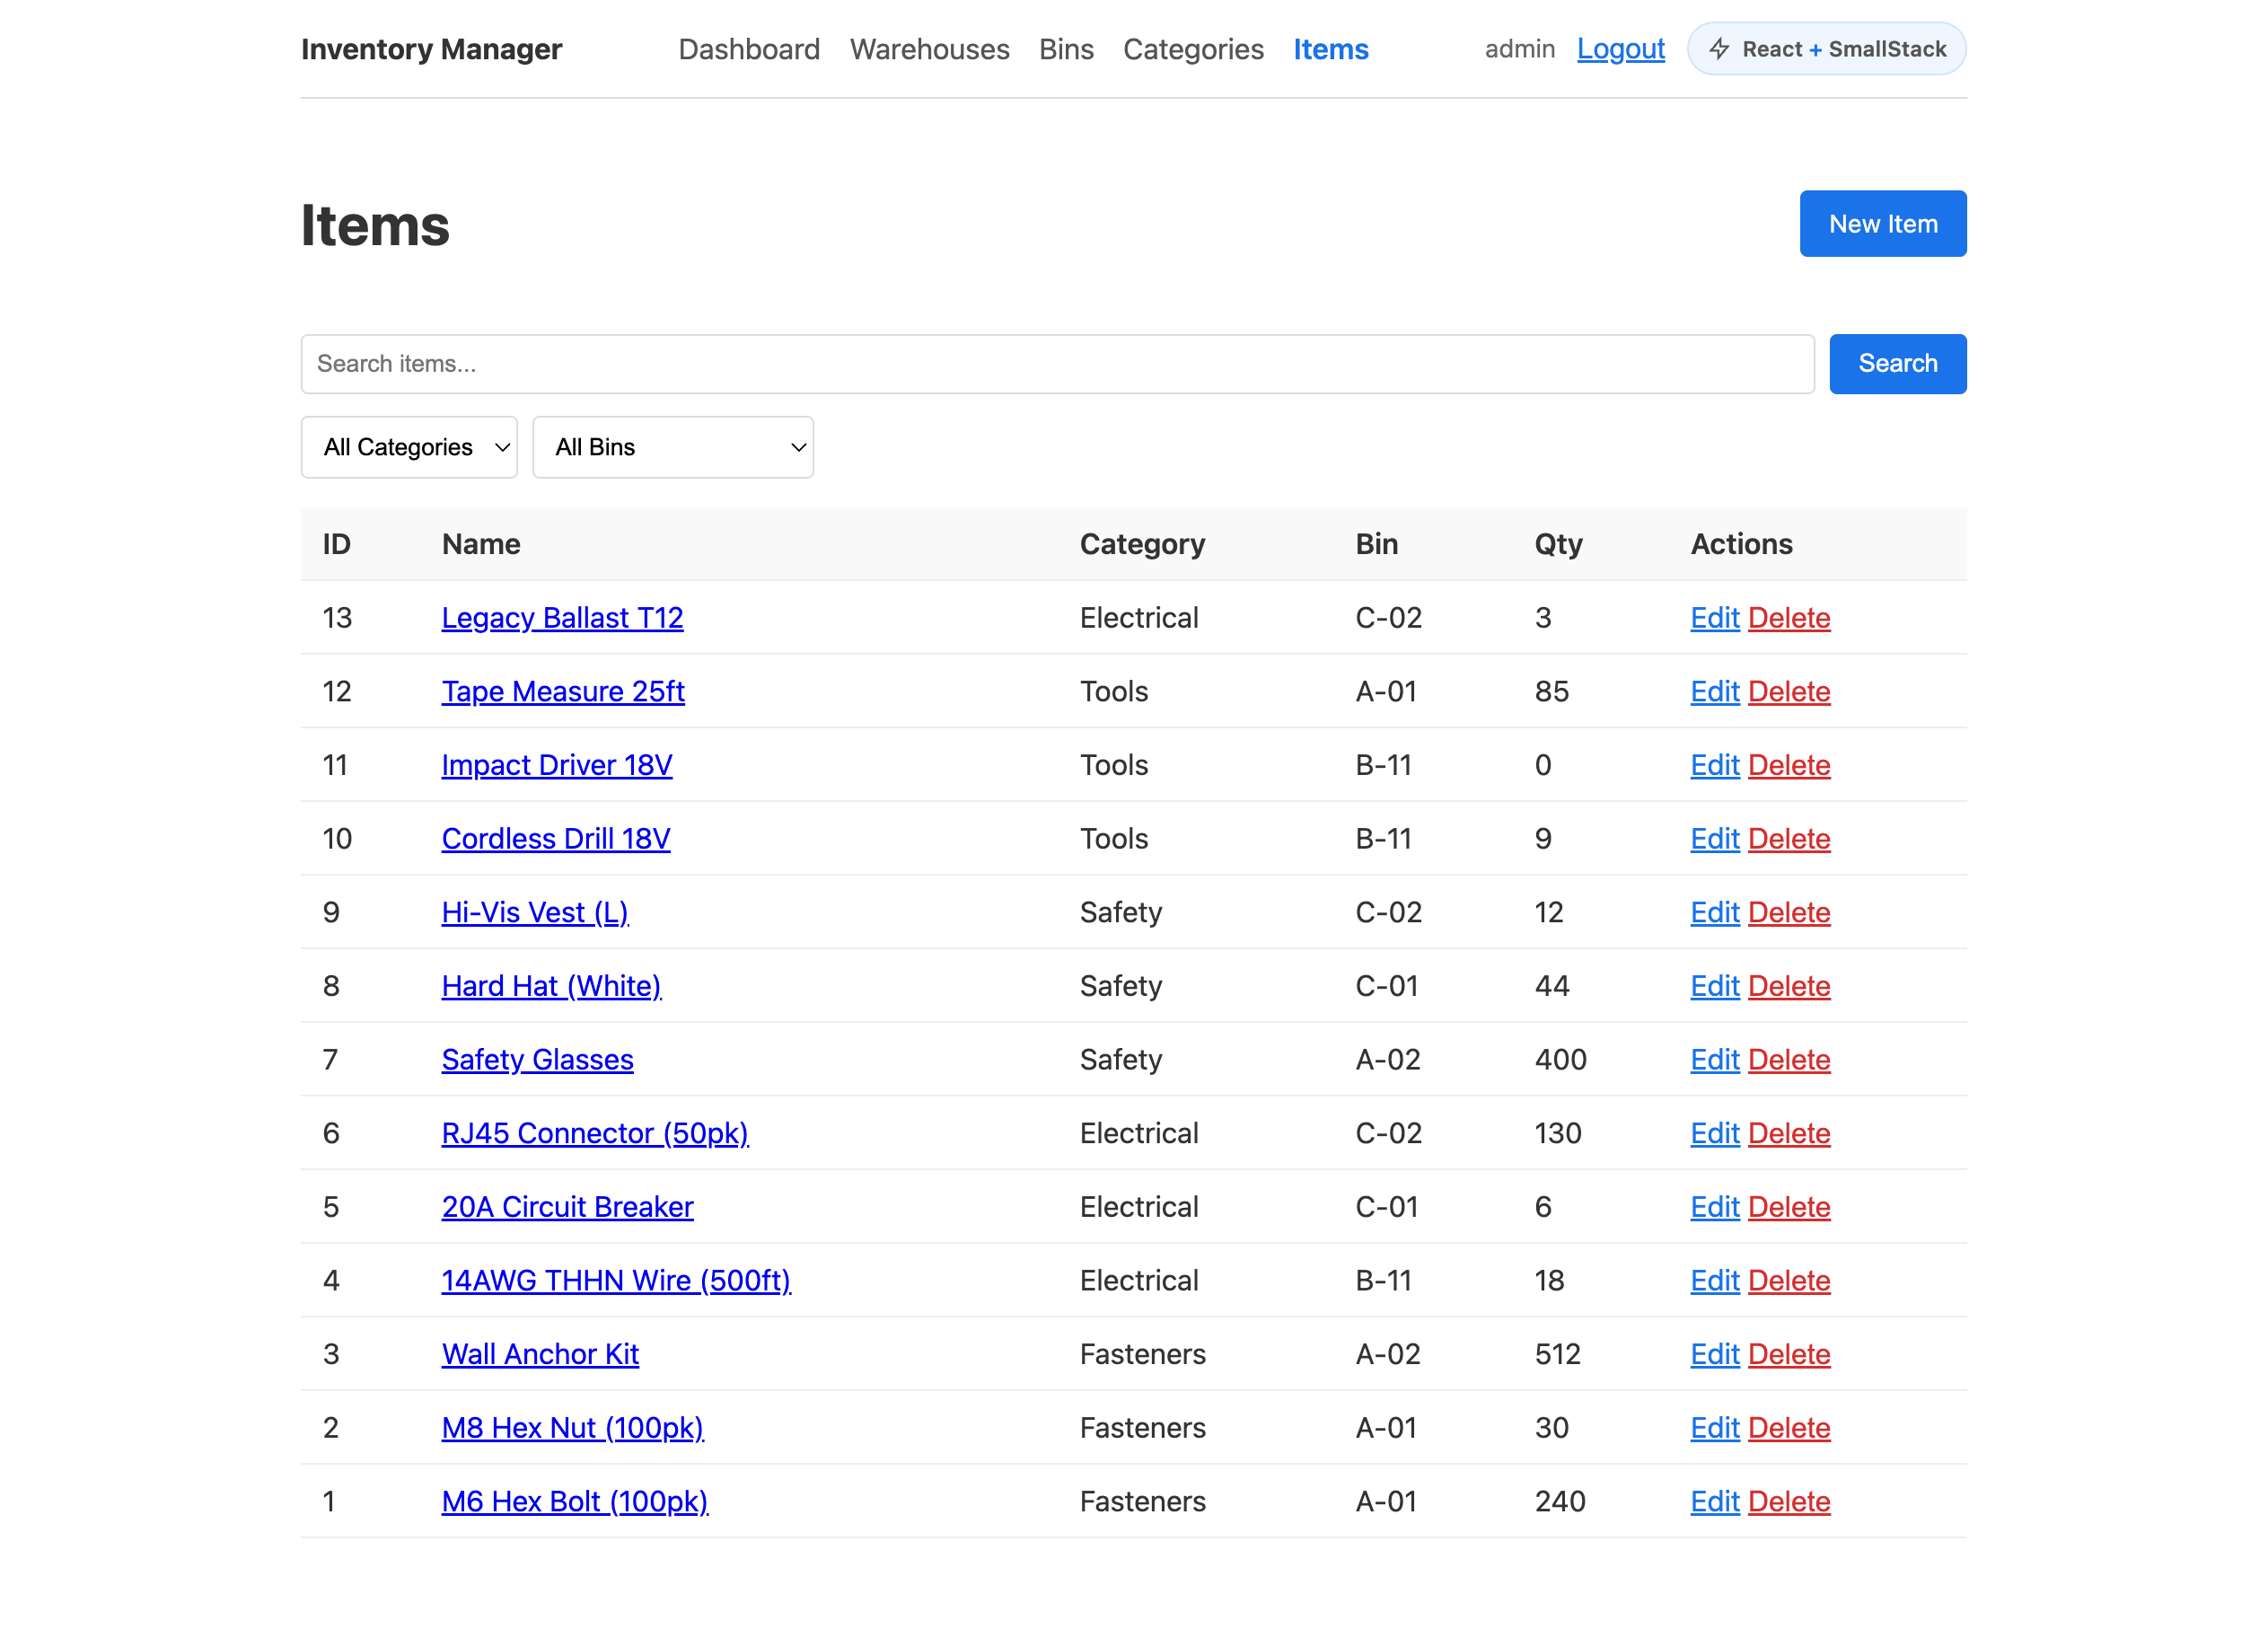Open the RJ45 Connector (50pk) item
Screen dimensions: 2268x1638
[x=595, y=1134]
